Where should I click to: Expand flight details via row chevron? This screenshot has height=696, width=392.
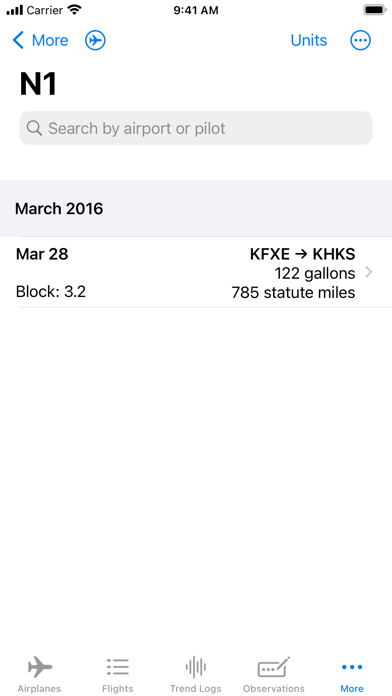368,273
